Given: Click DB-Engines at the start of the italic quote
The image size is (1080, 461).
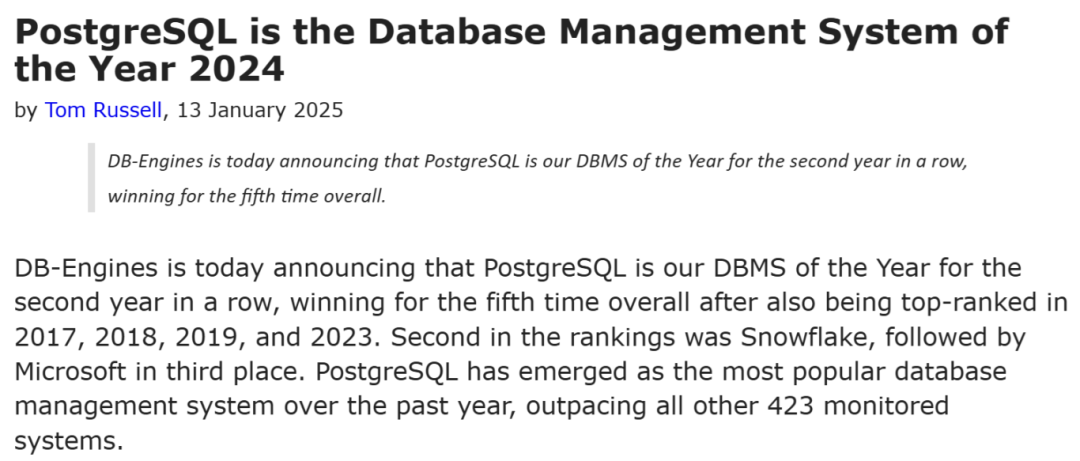Looking at the screenshot, I should click(156, 161).
